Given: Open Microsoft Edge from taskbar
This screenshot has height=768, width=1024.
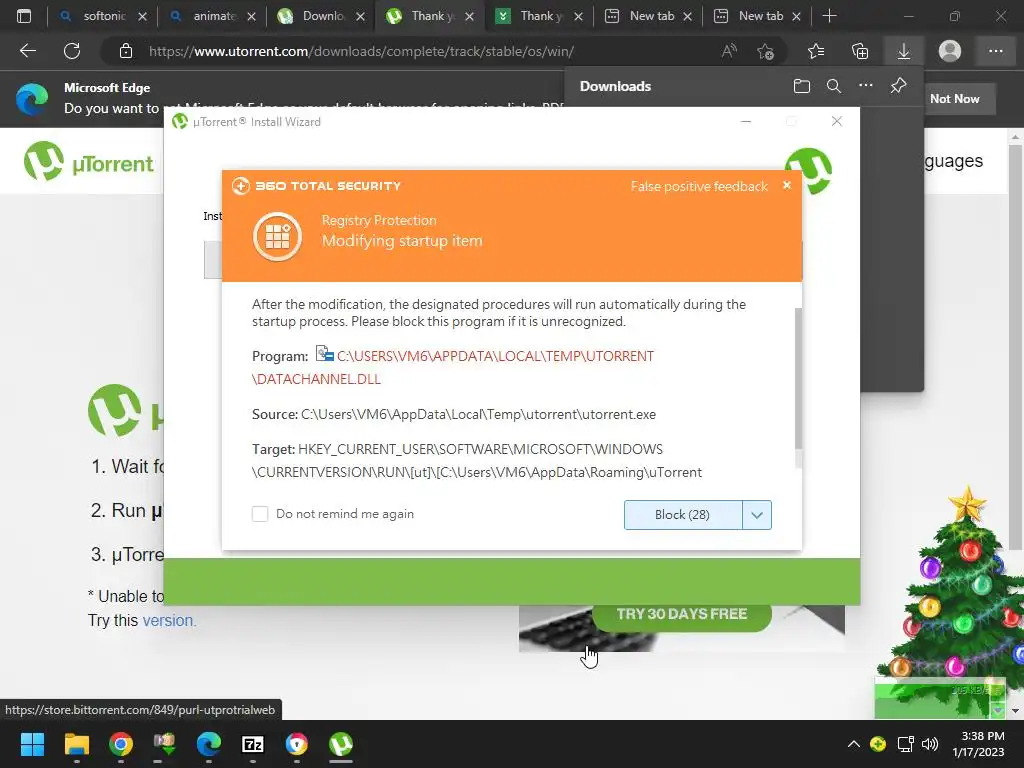Looking at the screenshot, I should [x=209, y=744].
